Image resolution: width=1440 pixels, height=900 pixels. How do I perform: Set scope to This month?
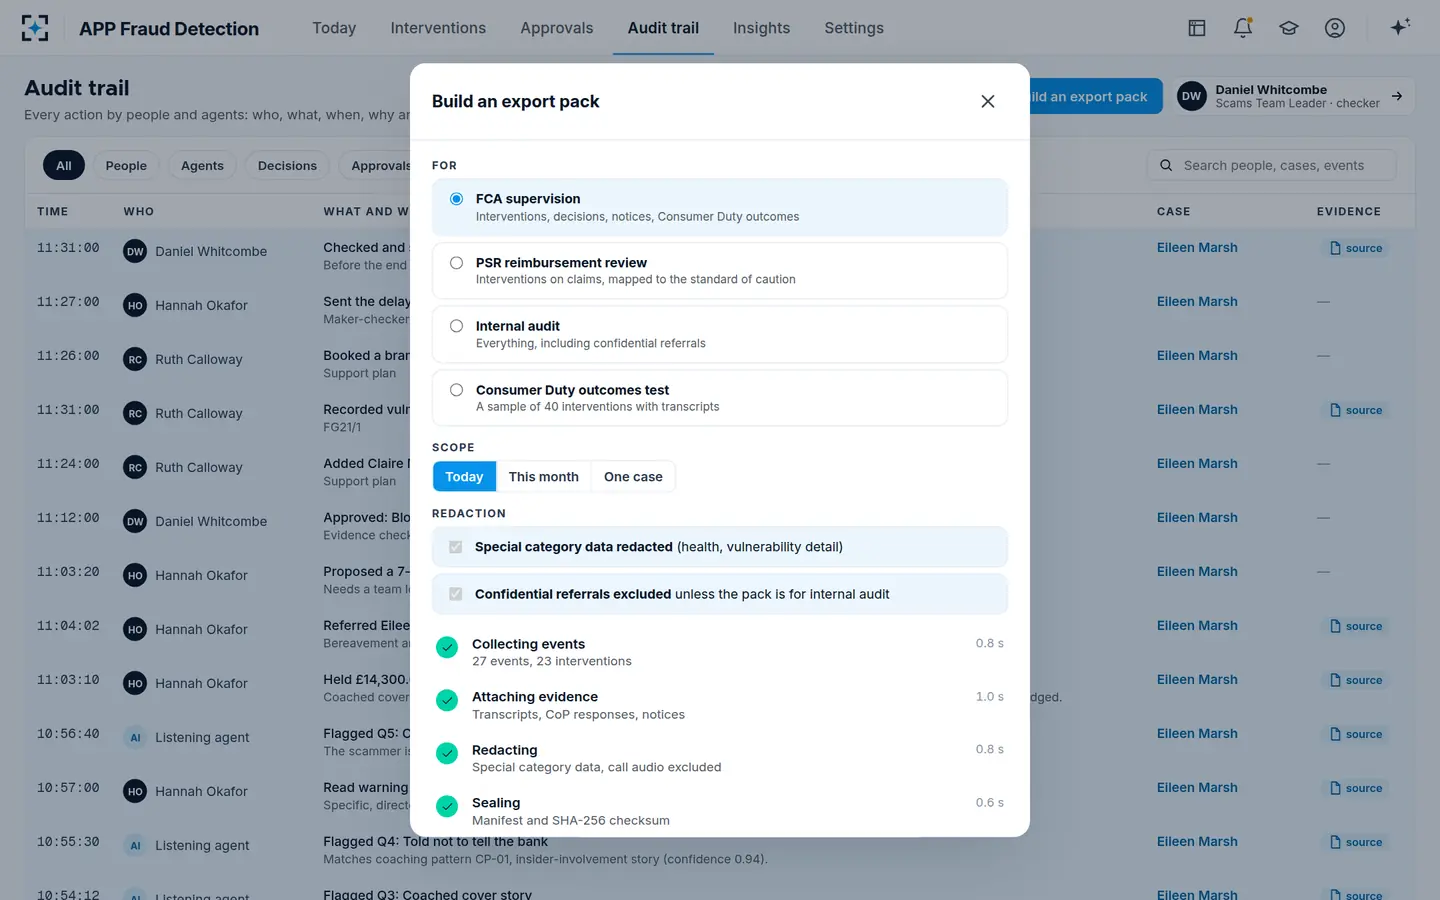[544, 477]
